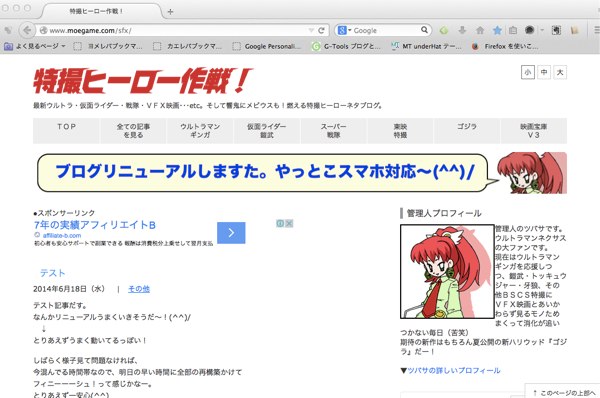Close the ad with the X icon
600x398 pixels.
click(x=289, y=223)
